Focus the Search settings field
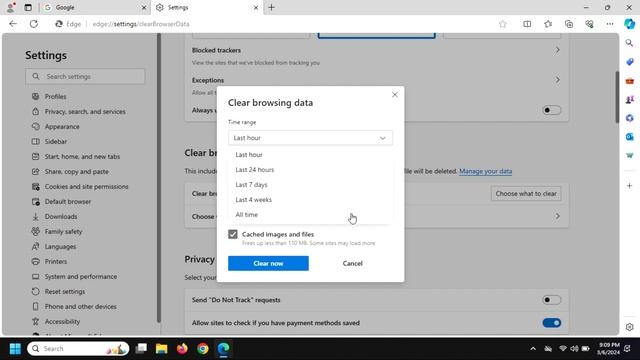 click(85, 76)
